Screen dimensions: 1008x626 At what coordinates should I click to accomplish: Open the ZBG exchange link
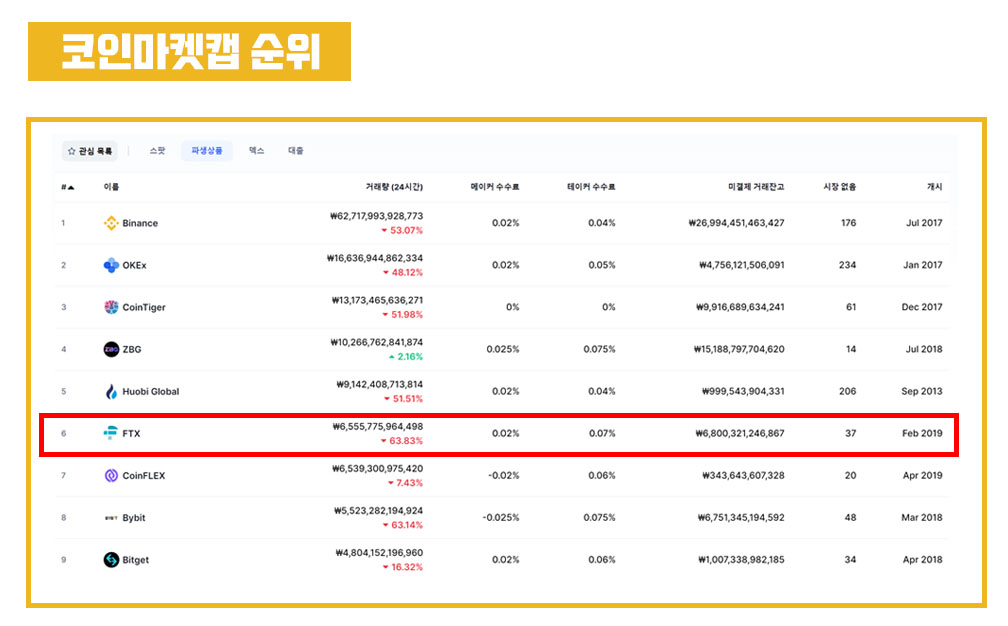pos(132,350)
